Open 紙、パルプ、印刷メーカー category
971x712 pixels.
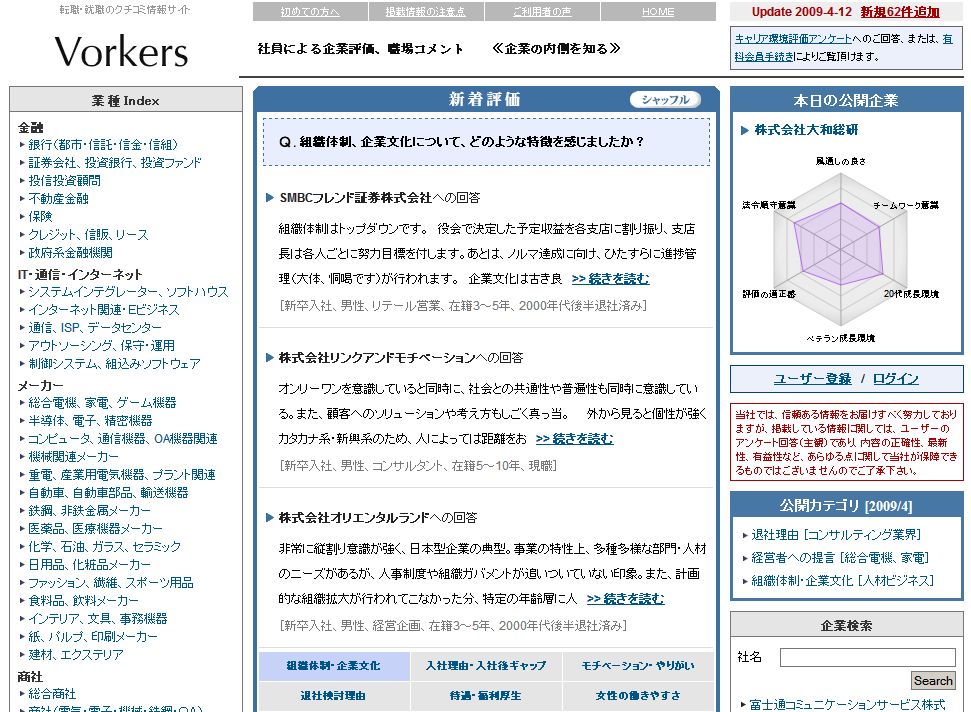click(x=93, y=636)
